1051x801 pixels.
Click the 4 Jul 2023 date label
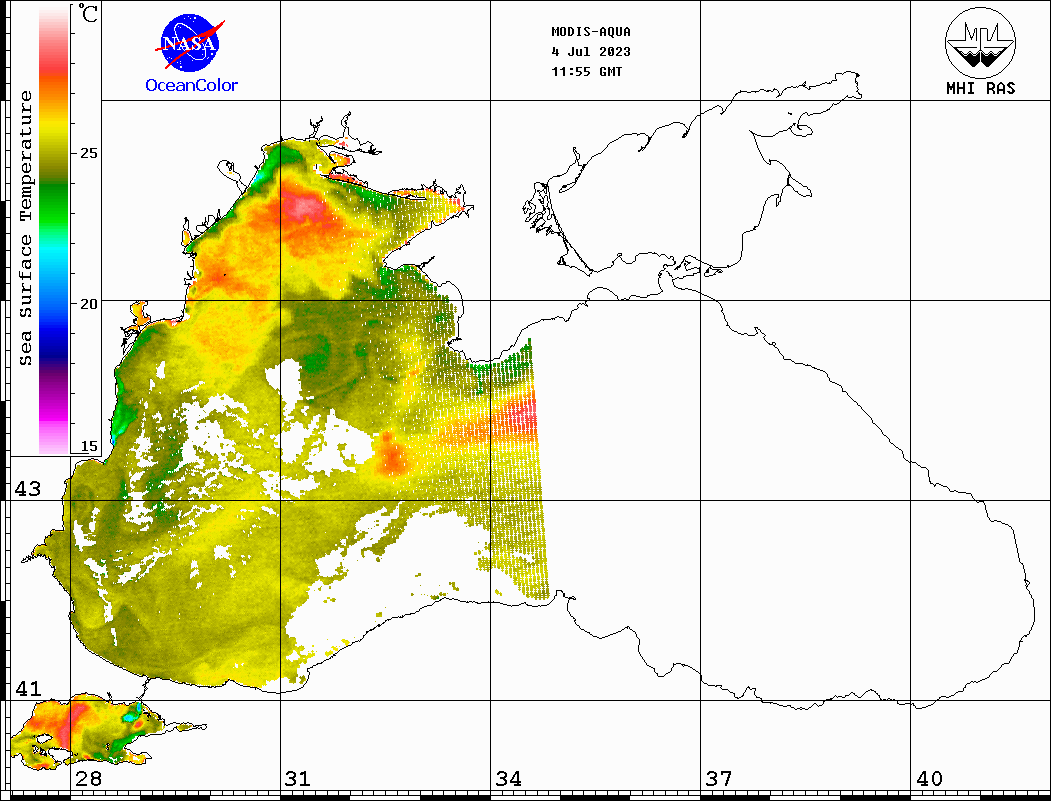pyautogui.click(x=591, y=52)
